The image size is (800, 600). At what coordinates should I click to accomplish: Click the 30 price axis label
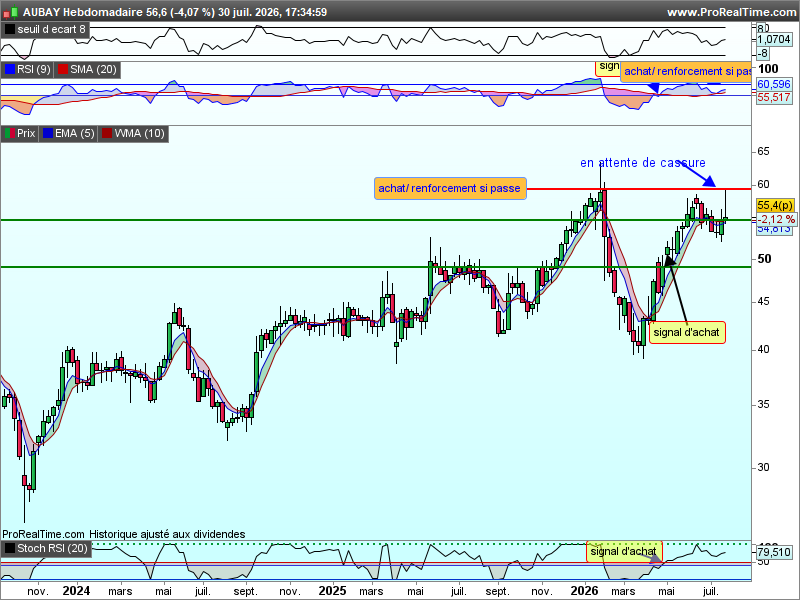(763, 467)
